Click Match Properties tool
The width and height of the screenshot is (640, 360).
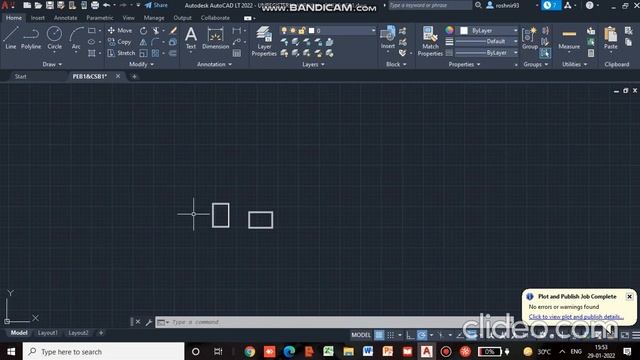[430, 41]
